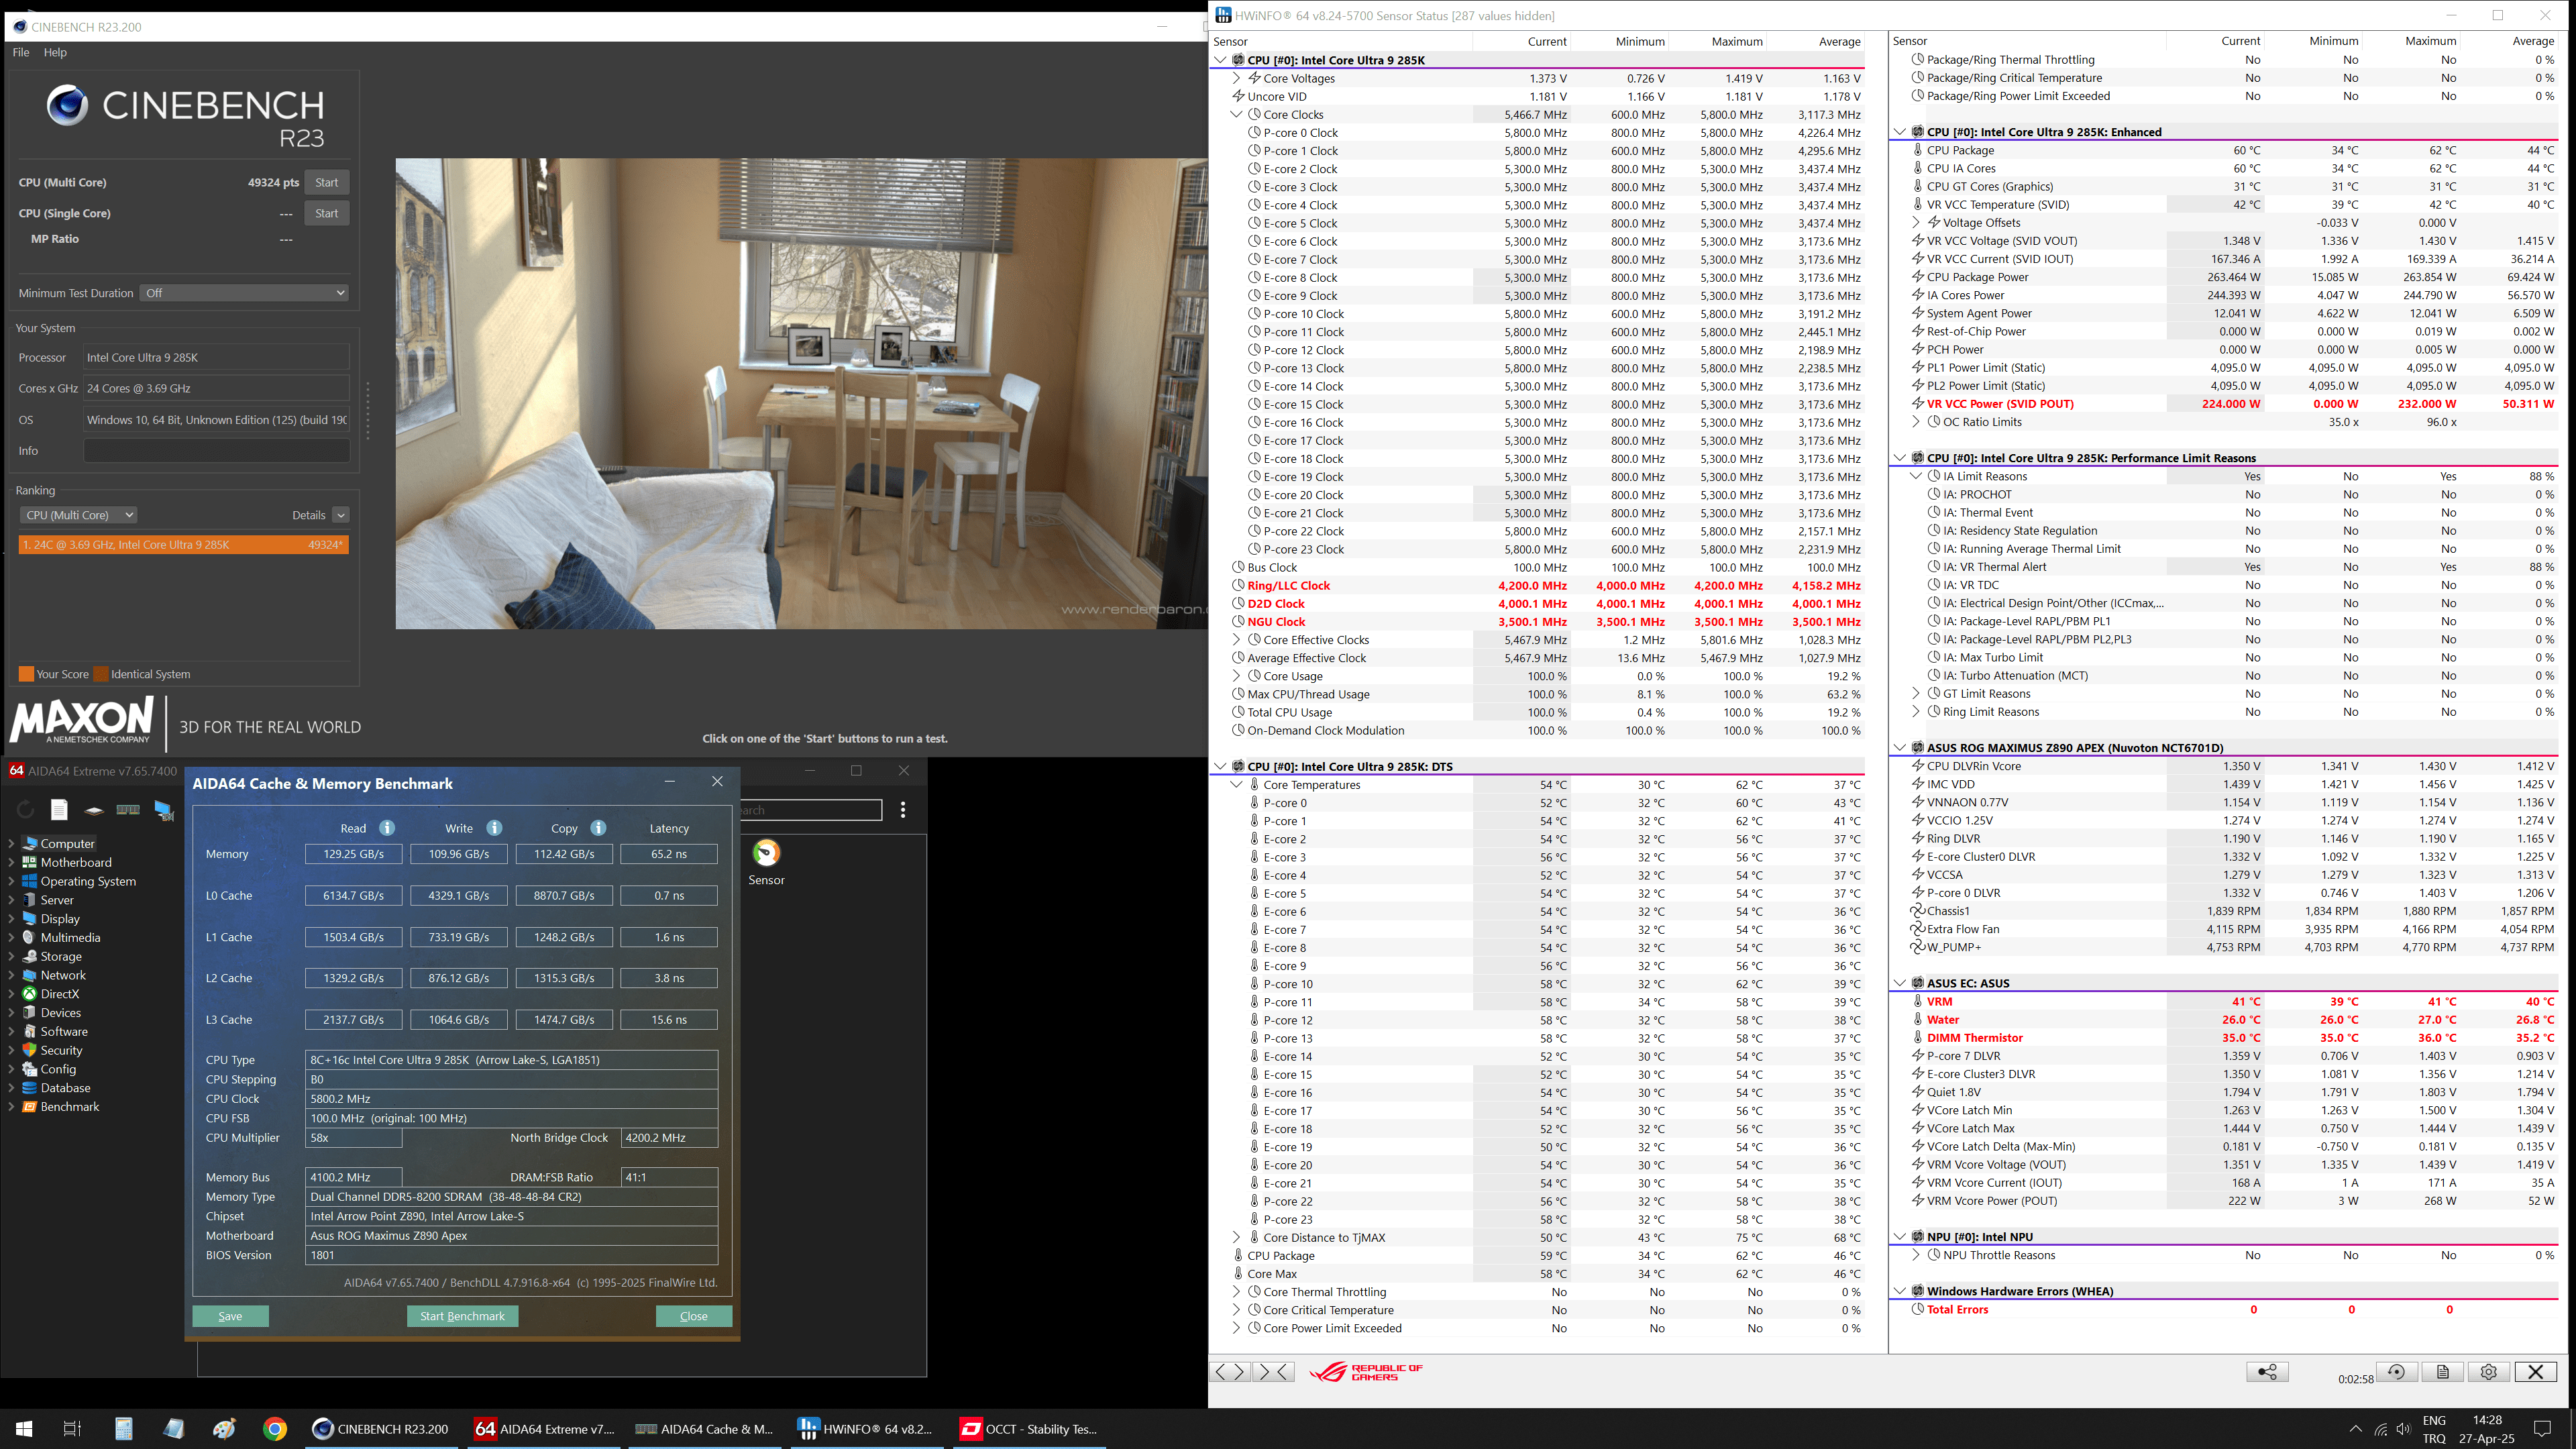This screenshot has height=1449, width=2576.
Task: Open the Details dropdown arrow in Ranking
Action: (341, 515)
